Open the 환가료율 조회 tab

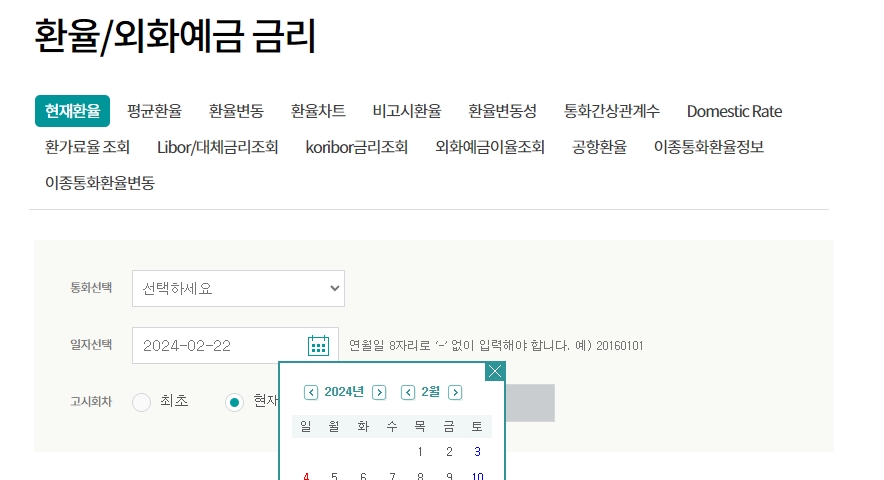click(x=87, y=147)
